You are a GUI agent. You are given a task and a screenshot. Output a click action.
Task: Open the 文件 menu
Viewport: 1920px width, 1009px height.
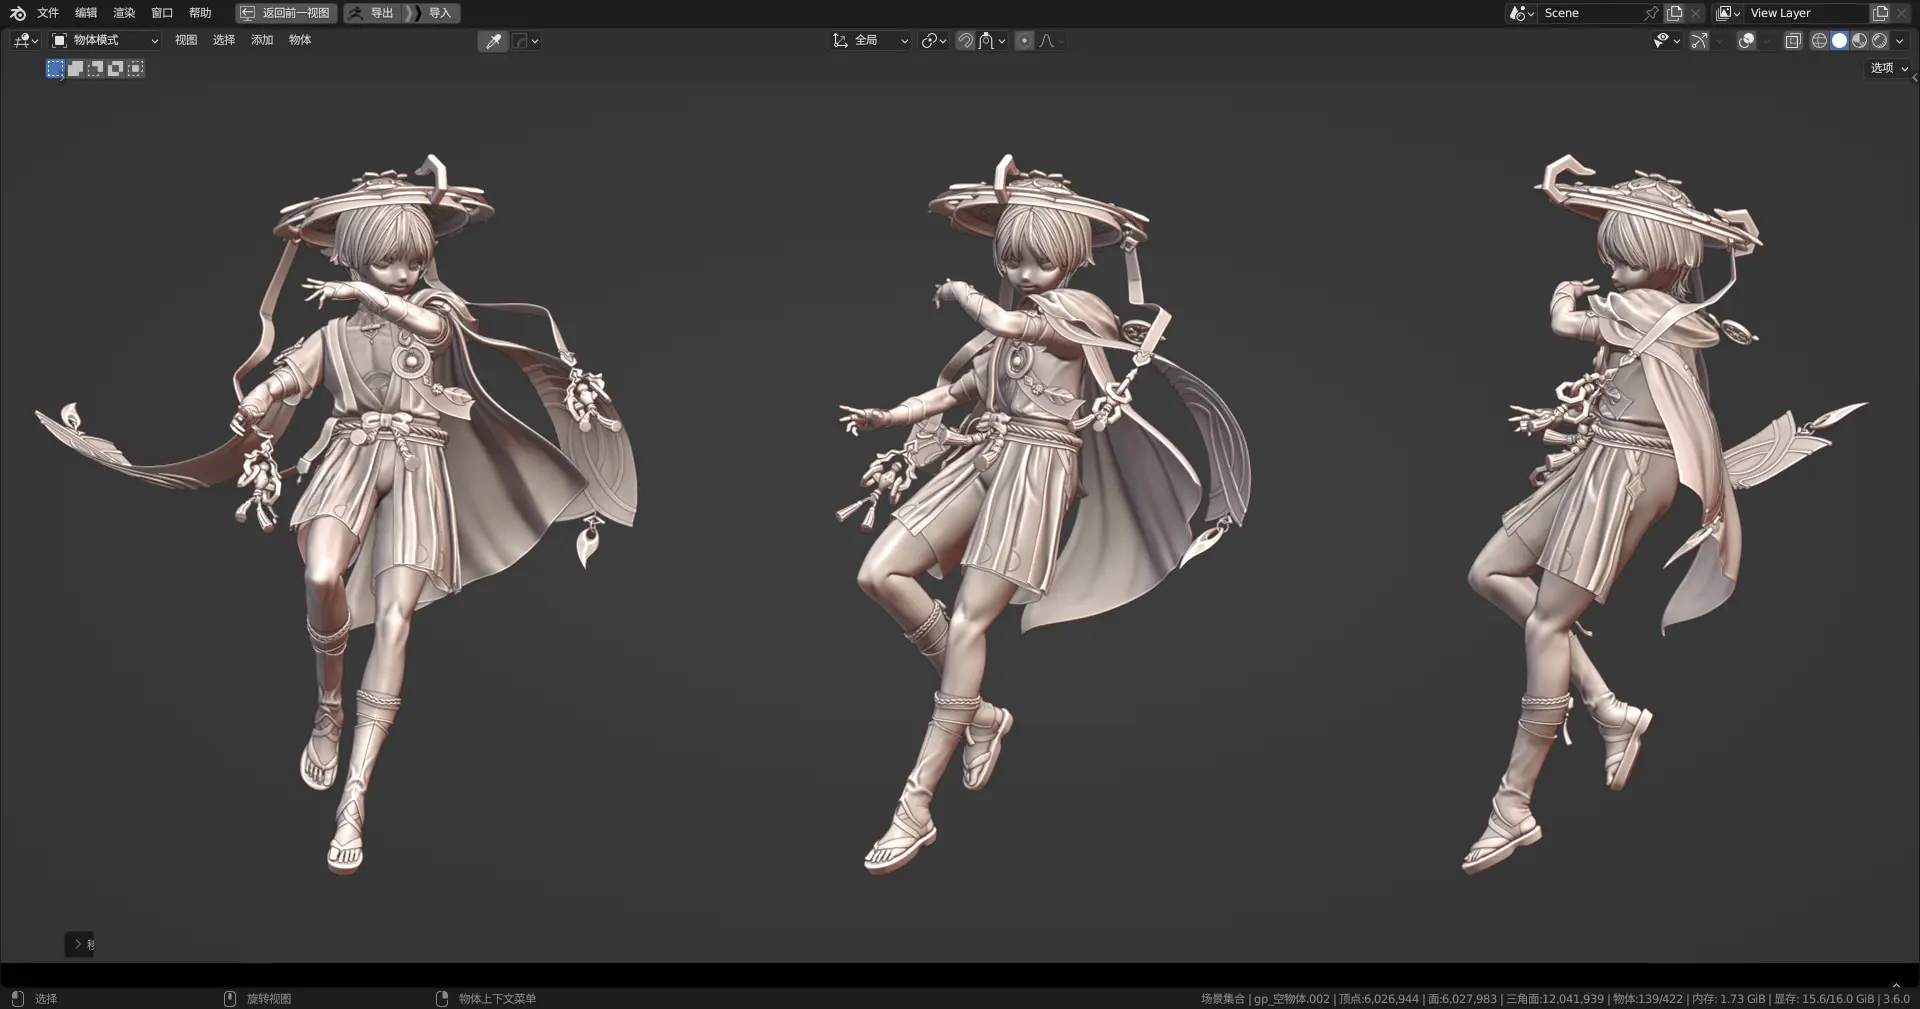47,13
